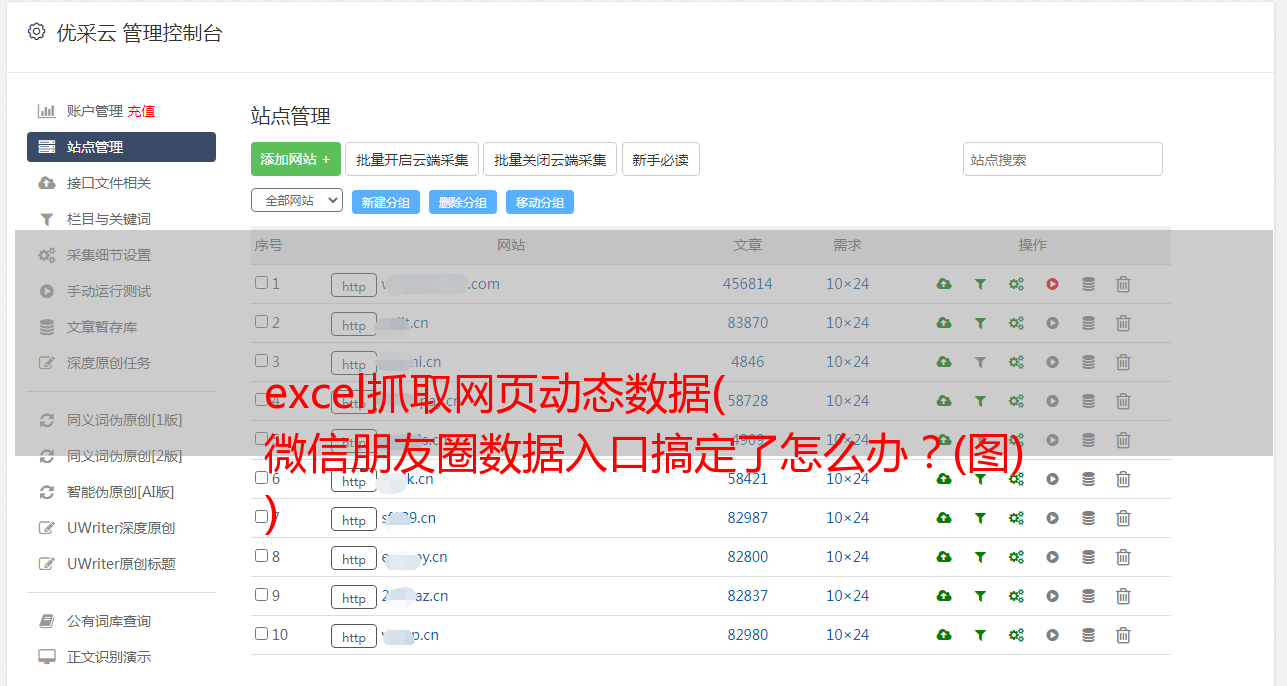Open 深度原创任务 in the sidebar
This screenshot has width=1287, height=686.
tap(109, 363)
